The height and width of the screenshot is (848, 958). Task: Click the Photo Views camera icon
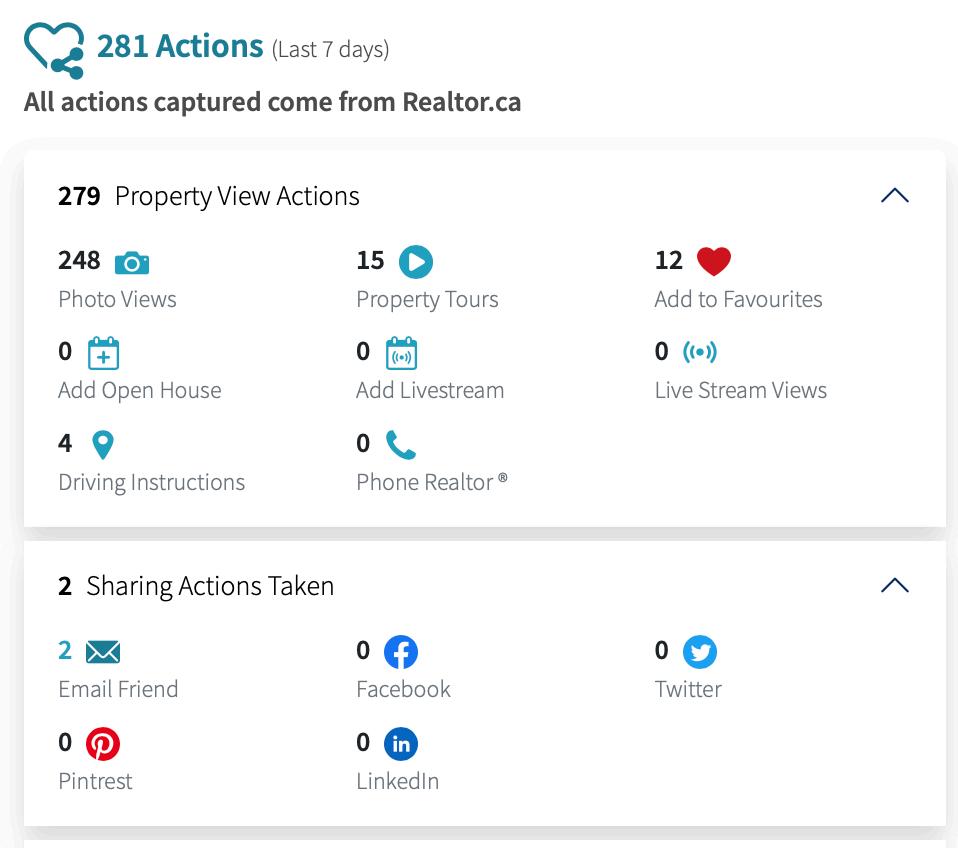pos(132,263)
